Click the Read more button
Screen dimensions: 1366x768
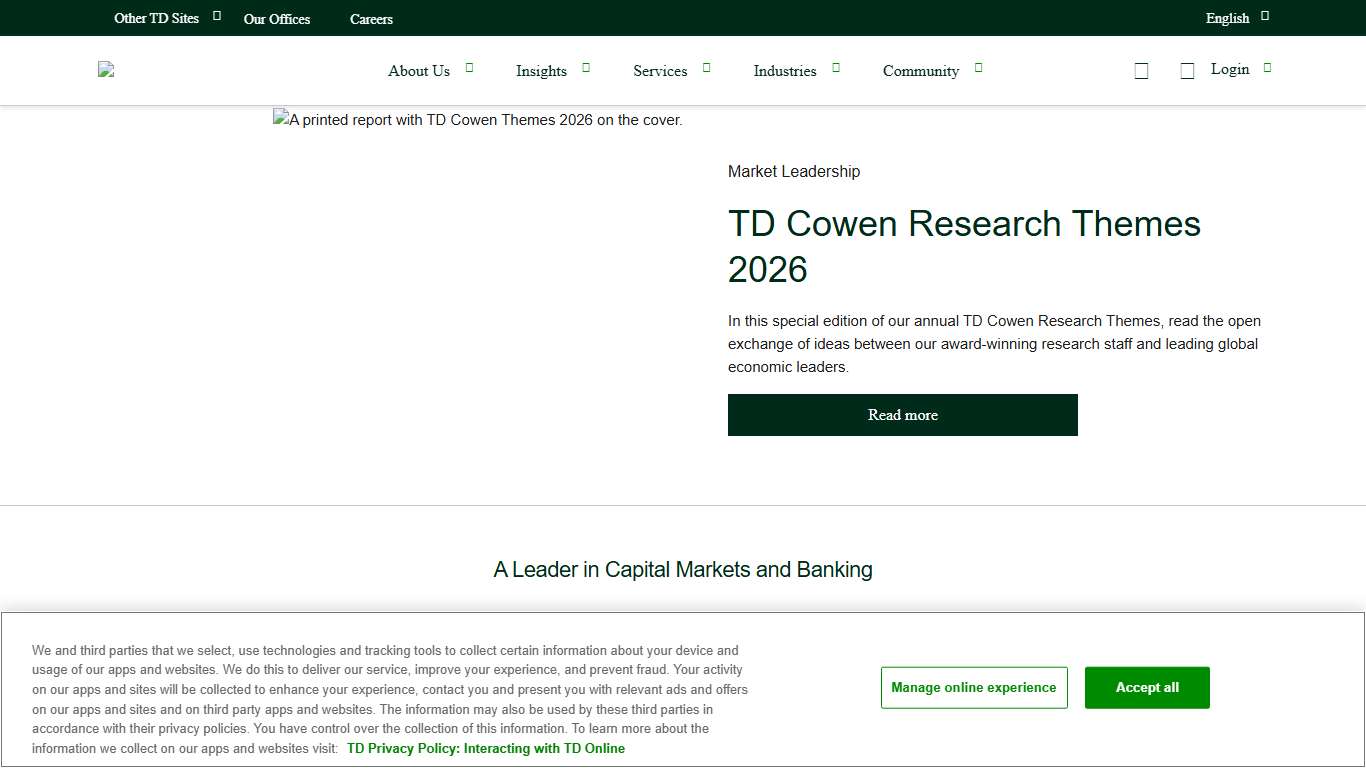point(902,414)
